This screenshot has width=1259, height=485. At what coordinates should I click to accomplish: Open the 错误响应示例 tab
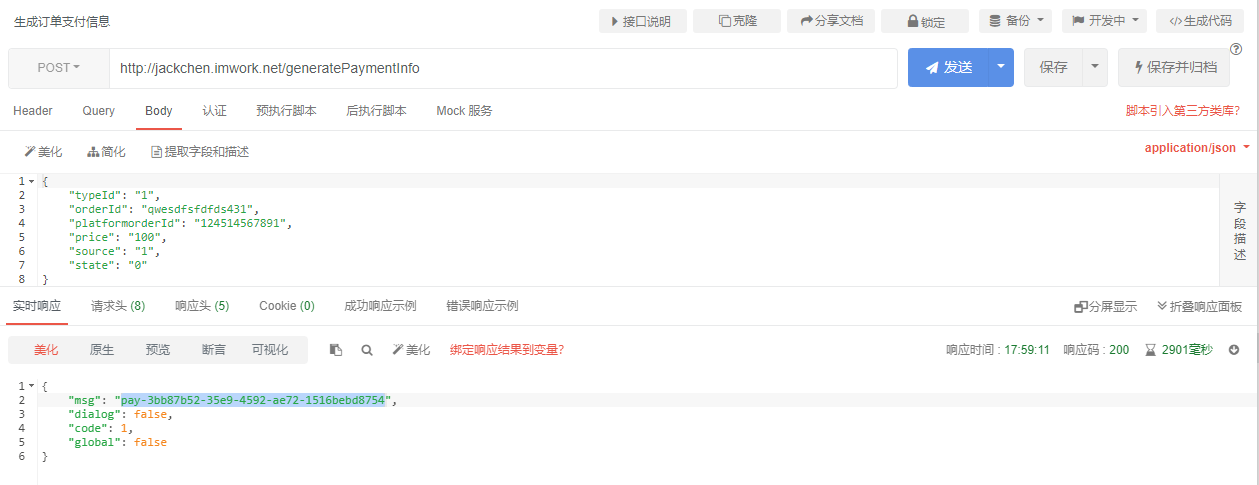pos(482,306)
